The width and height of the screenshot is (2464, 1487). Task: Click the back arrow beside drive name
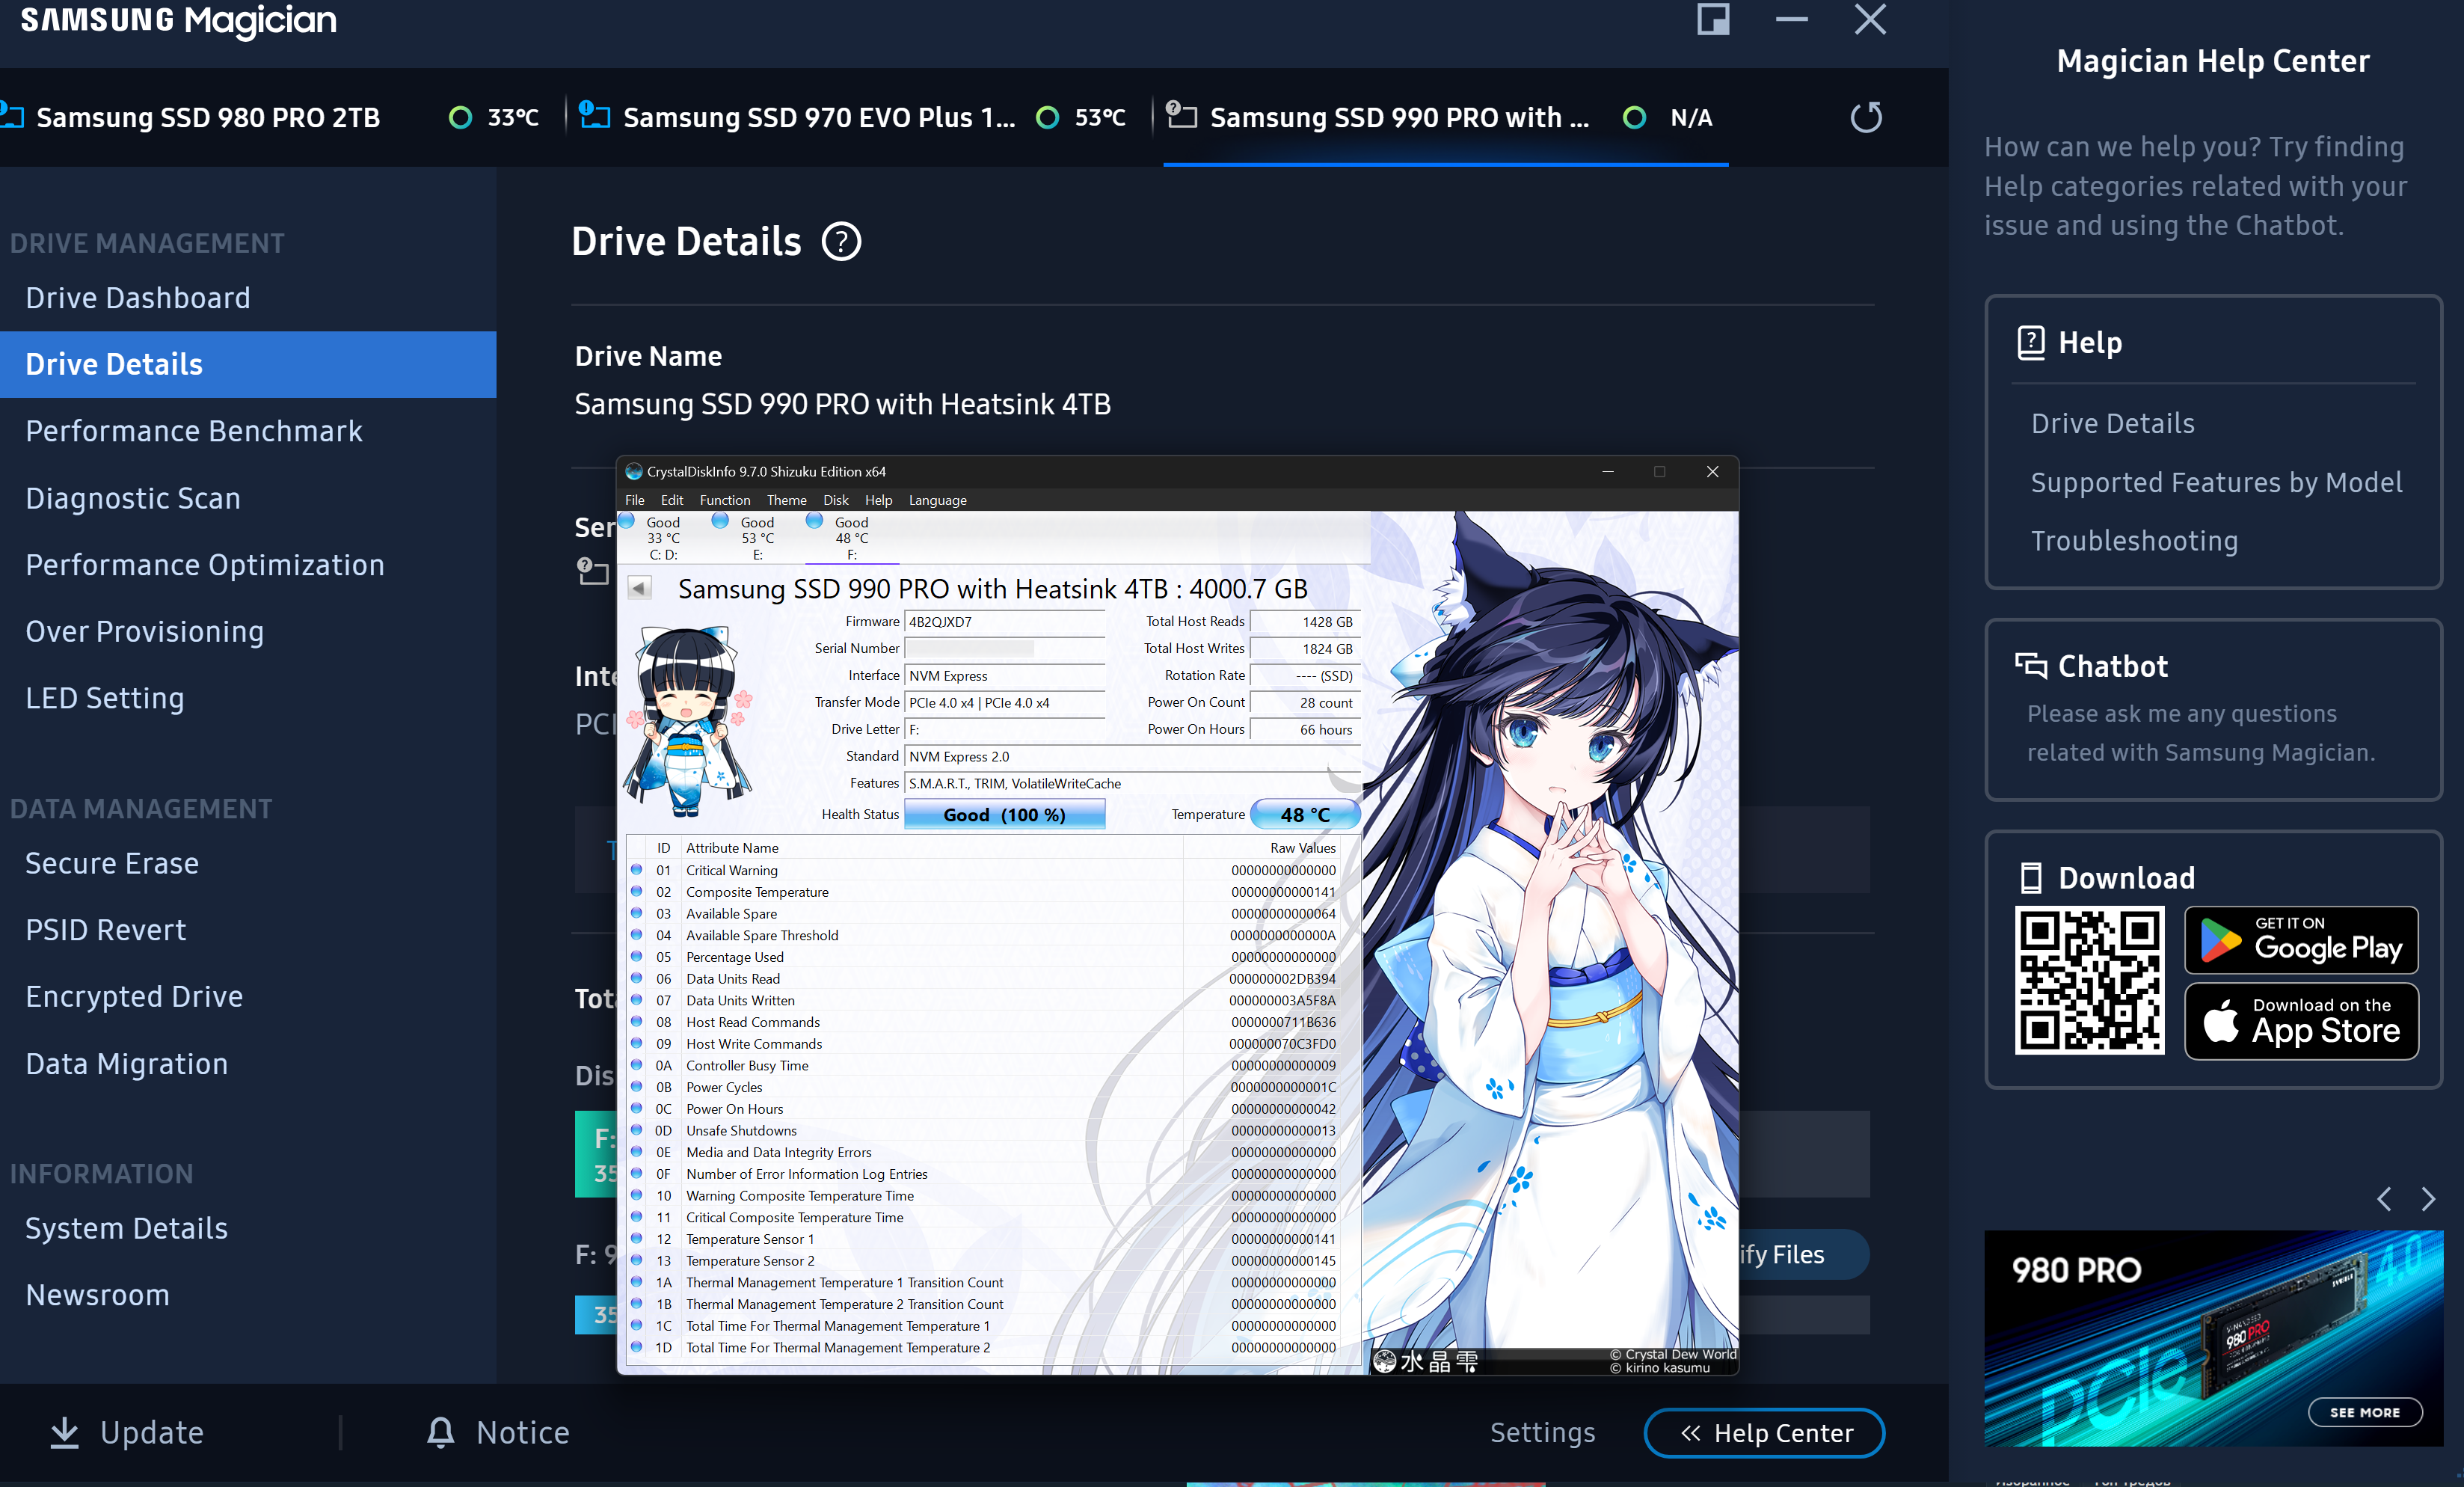tap(640, 588)
